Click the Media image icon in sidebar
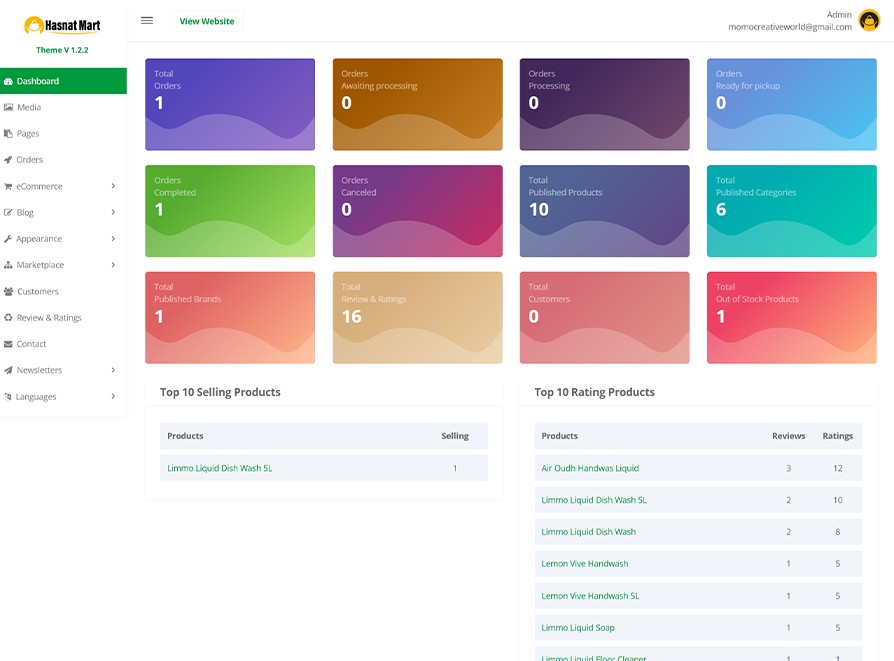The width and height of the screenshot is (894, 661). (9, 107)
